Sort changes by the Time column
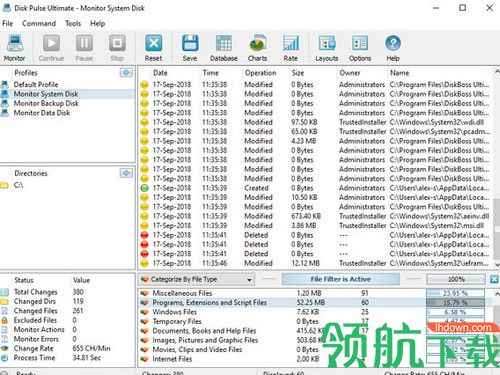 point(211,73)
